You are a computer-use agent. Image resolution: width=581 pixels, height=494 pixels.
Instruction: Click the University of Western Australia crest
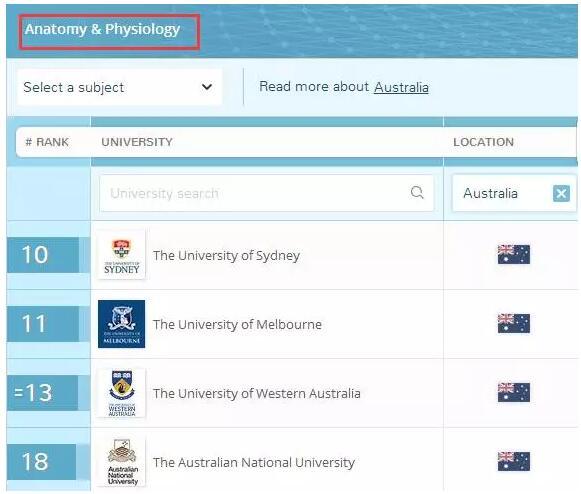(122, 393)
